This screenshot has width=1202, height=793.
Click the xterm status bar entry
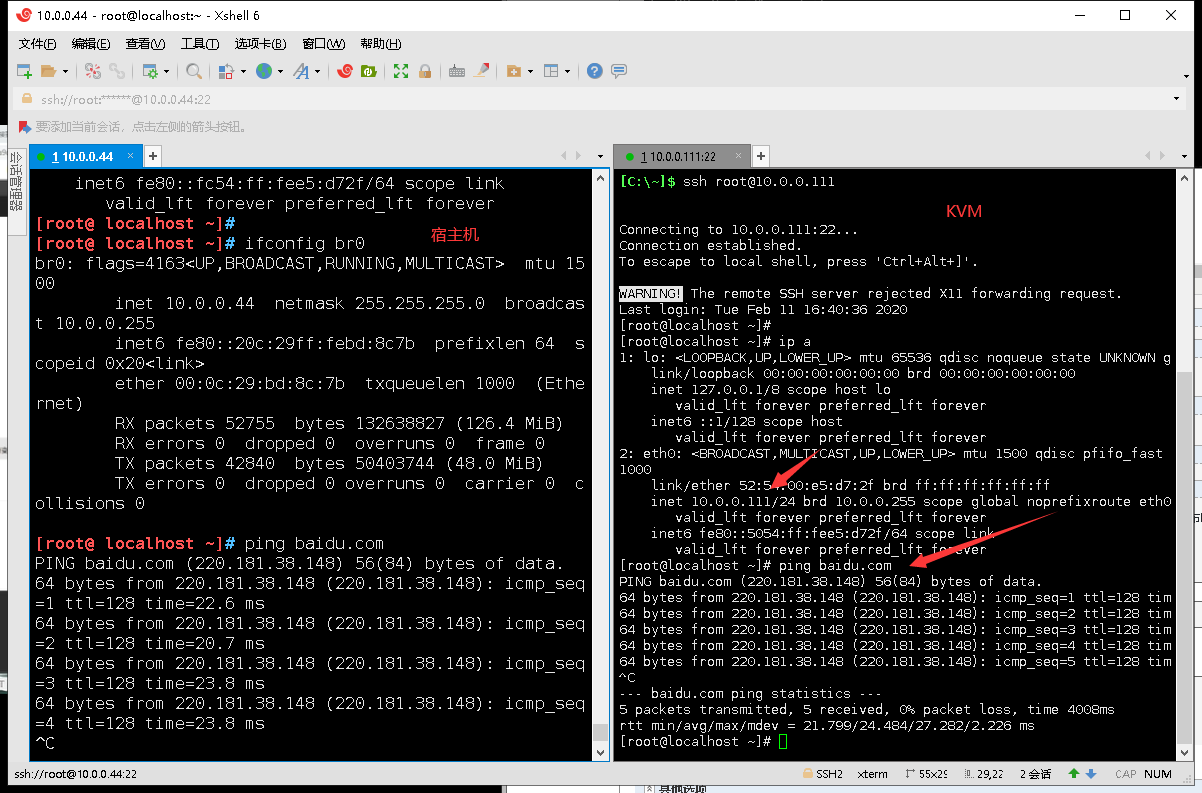click(873, 774)
